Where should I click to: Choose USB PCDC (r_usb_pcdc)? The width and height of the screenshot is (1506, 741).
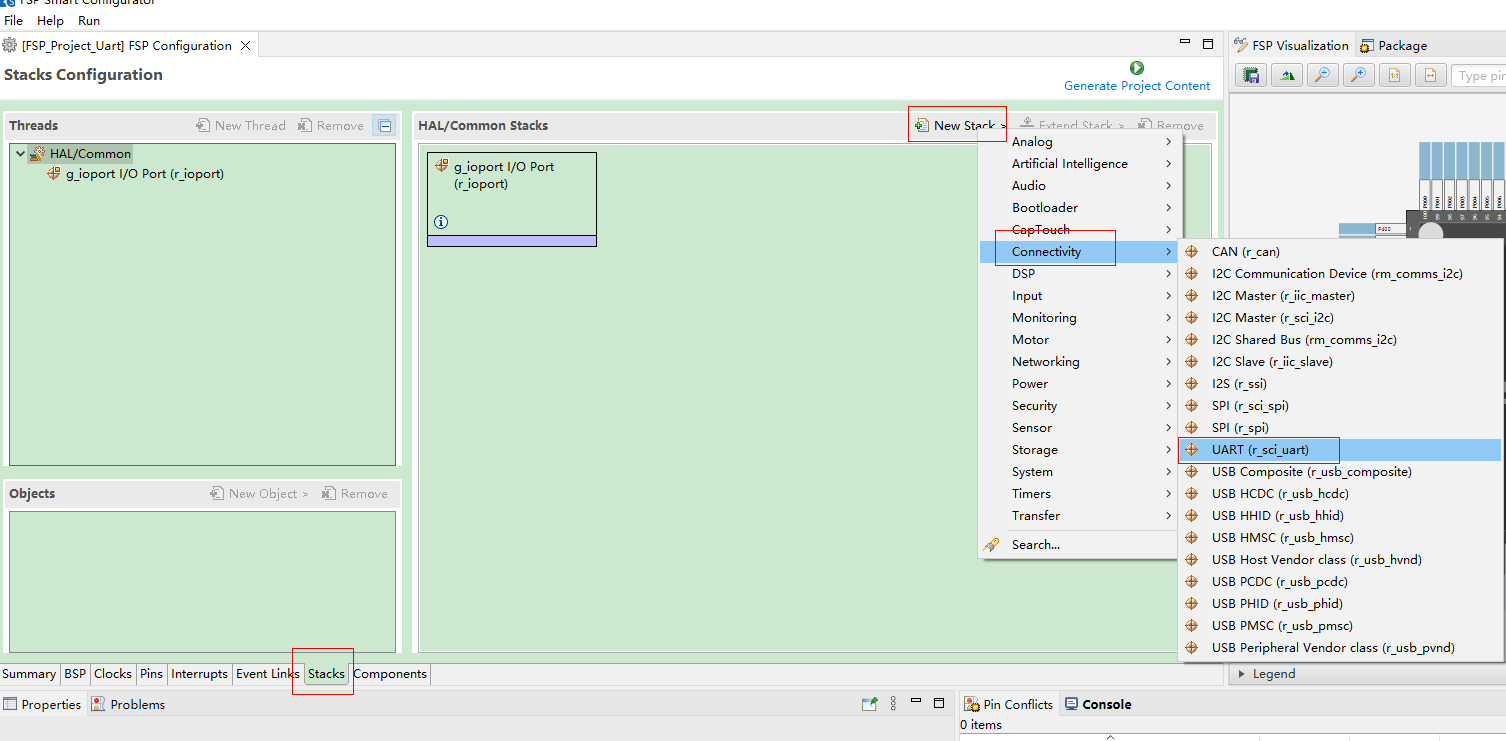[x=1340, y=582]
